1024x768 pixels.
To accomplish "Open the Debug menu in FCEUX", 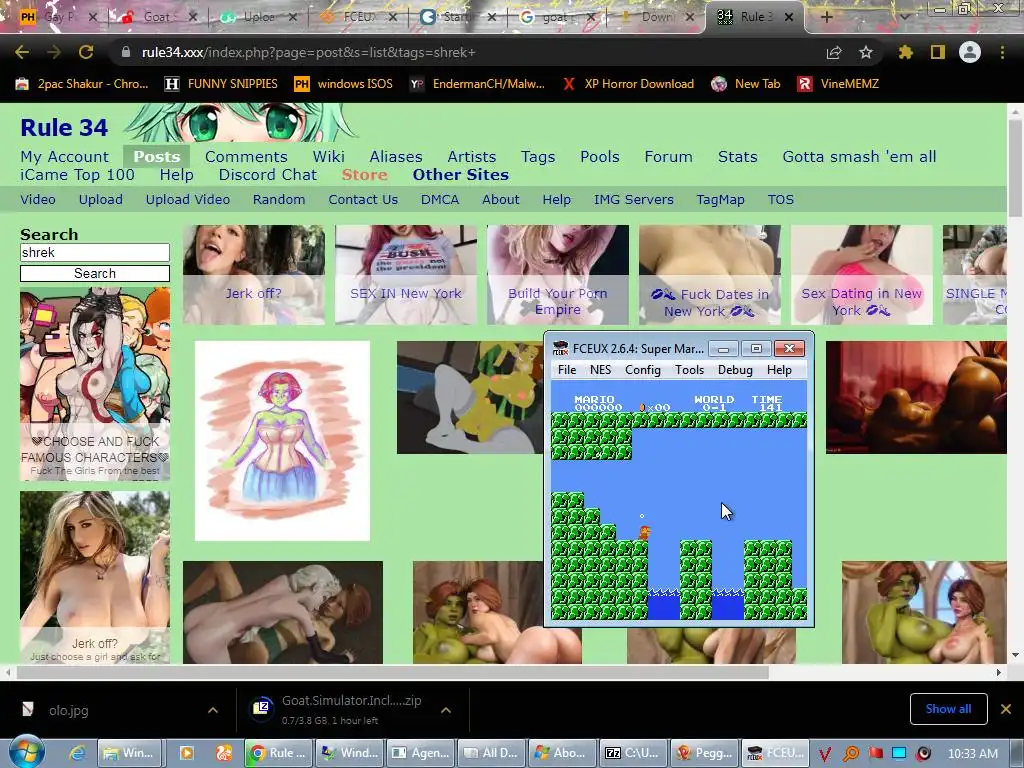I will [x=735, y=370].
